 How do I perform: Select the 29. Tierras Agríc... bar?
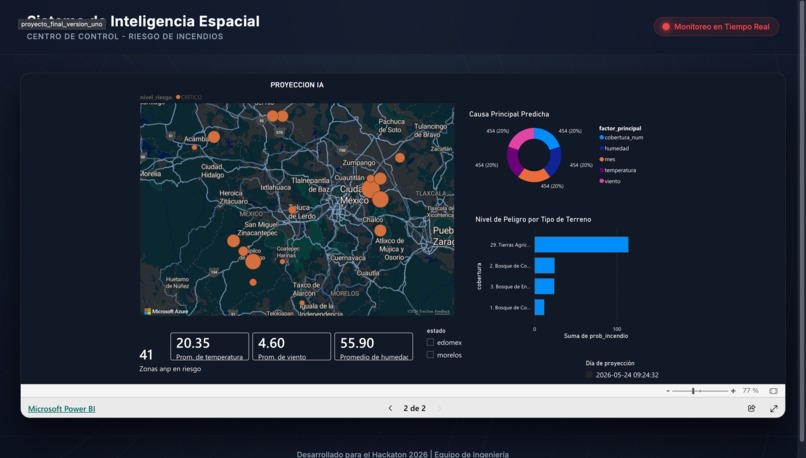click(x=581, y=245)
